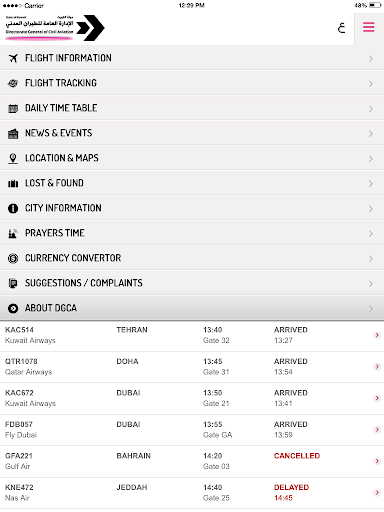Toggle the pink hamburger menu button
Image resolution: width=384 pixels, height=512 pixels.
369,27
